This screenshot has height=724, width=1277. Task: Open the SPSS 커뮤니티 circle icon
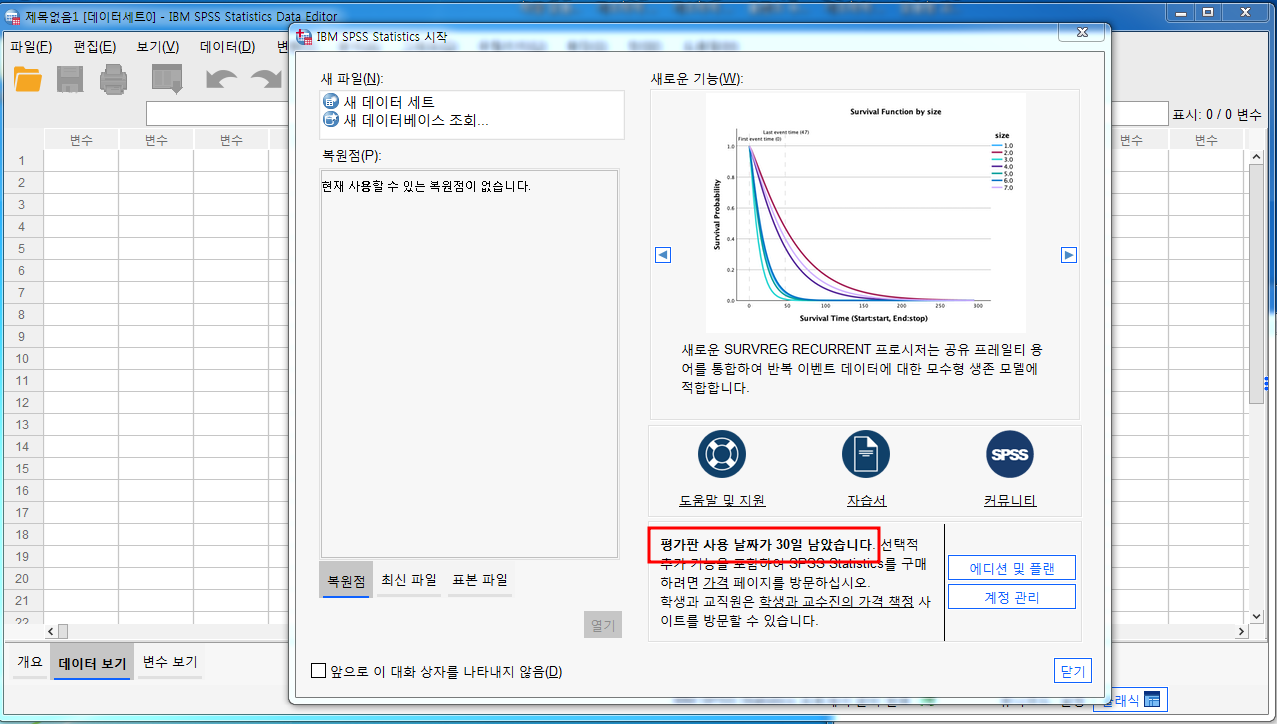1009,453
